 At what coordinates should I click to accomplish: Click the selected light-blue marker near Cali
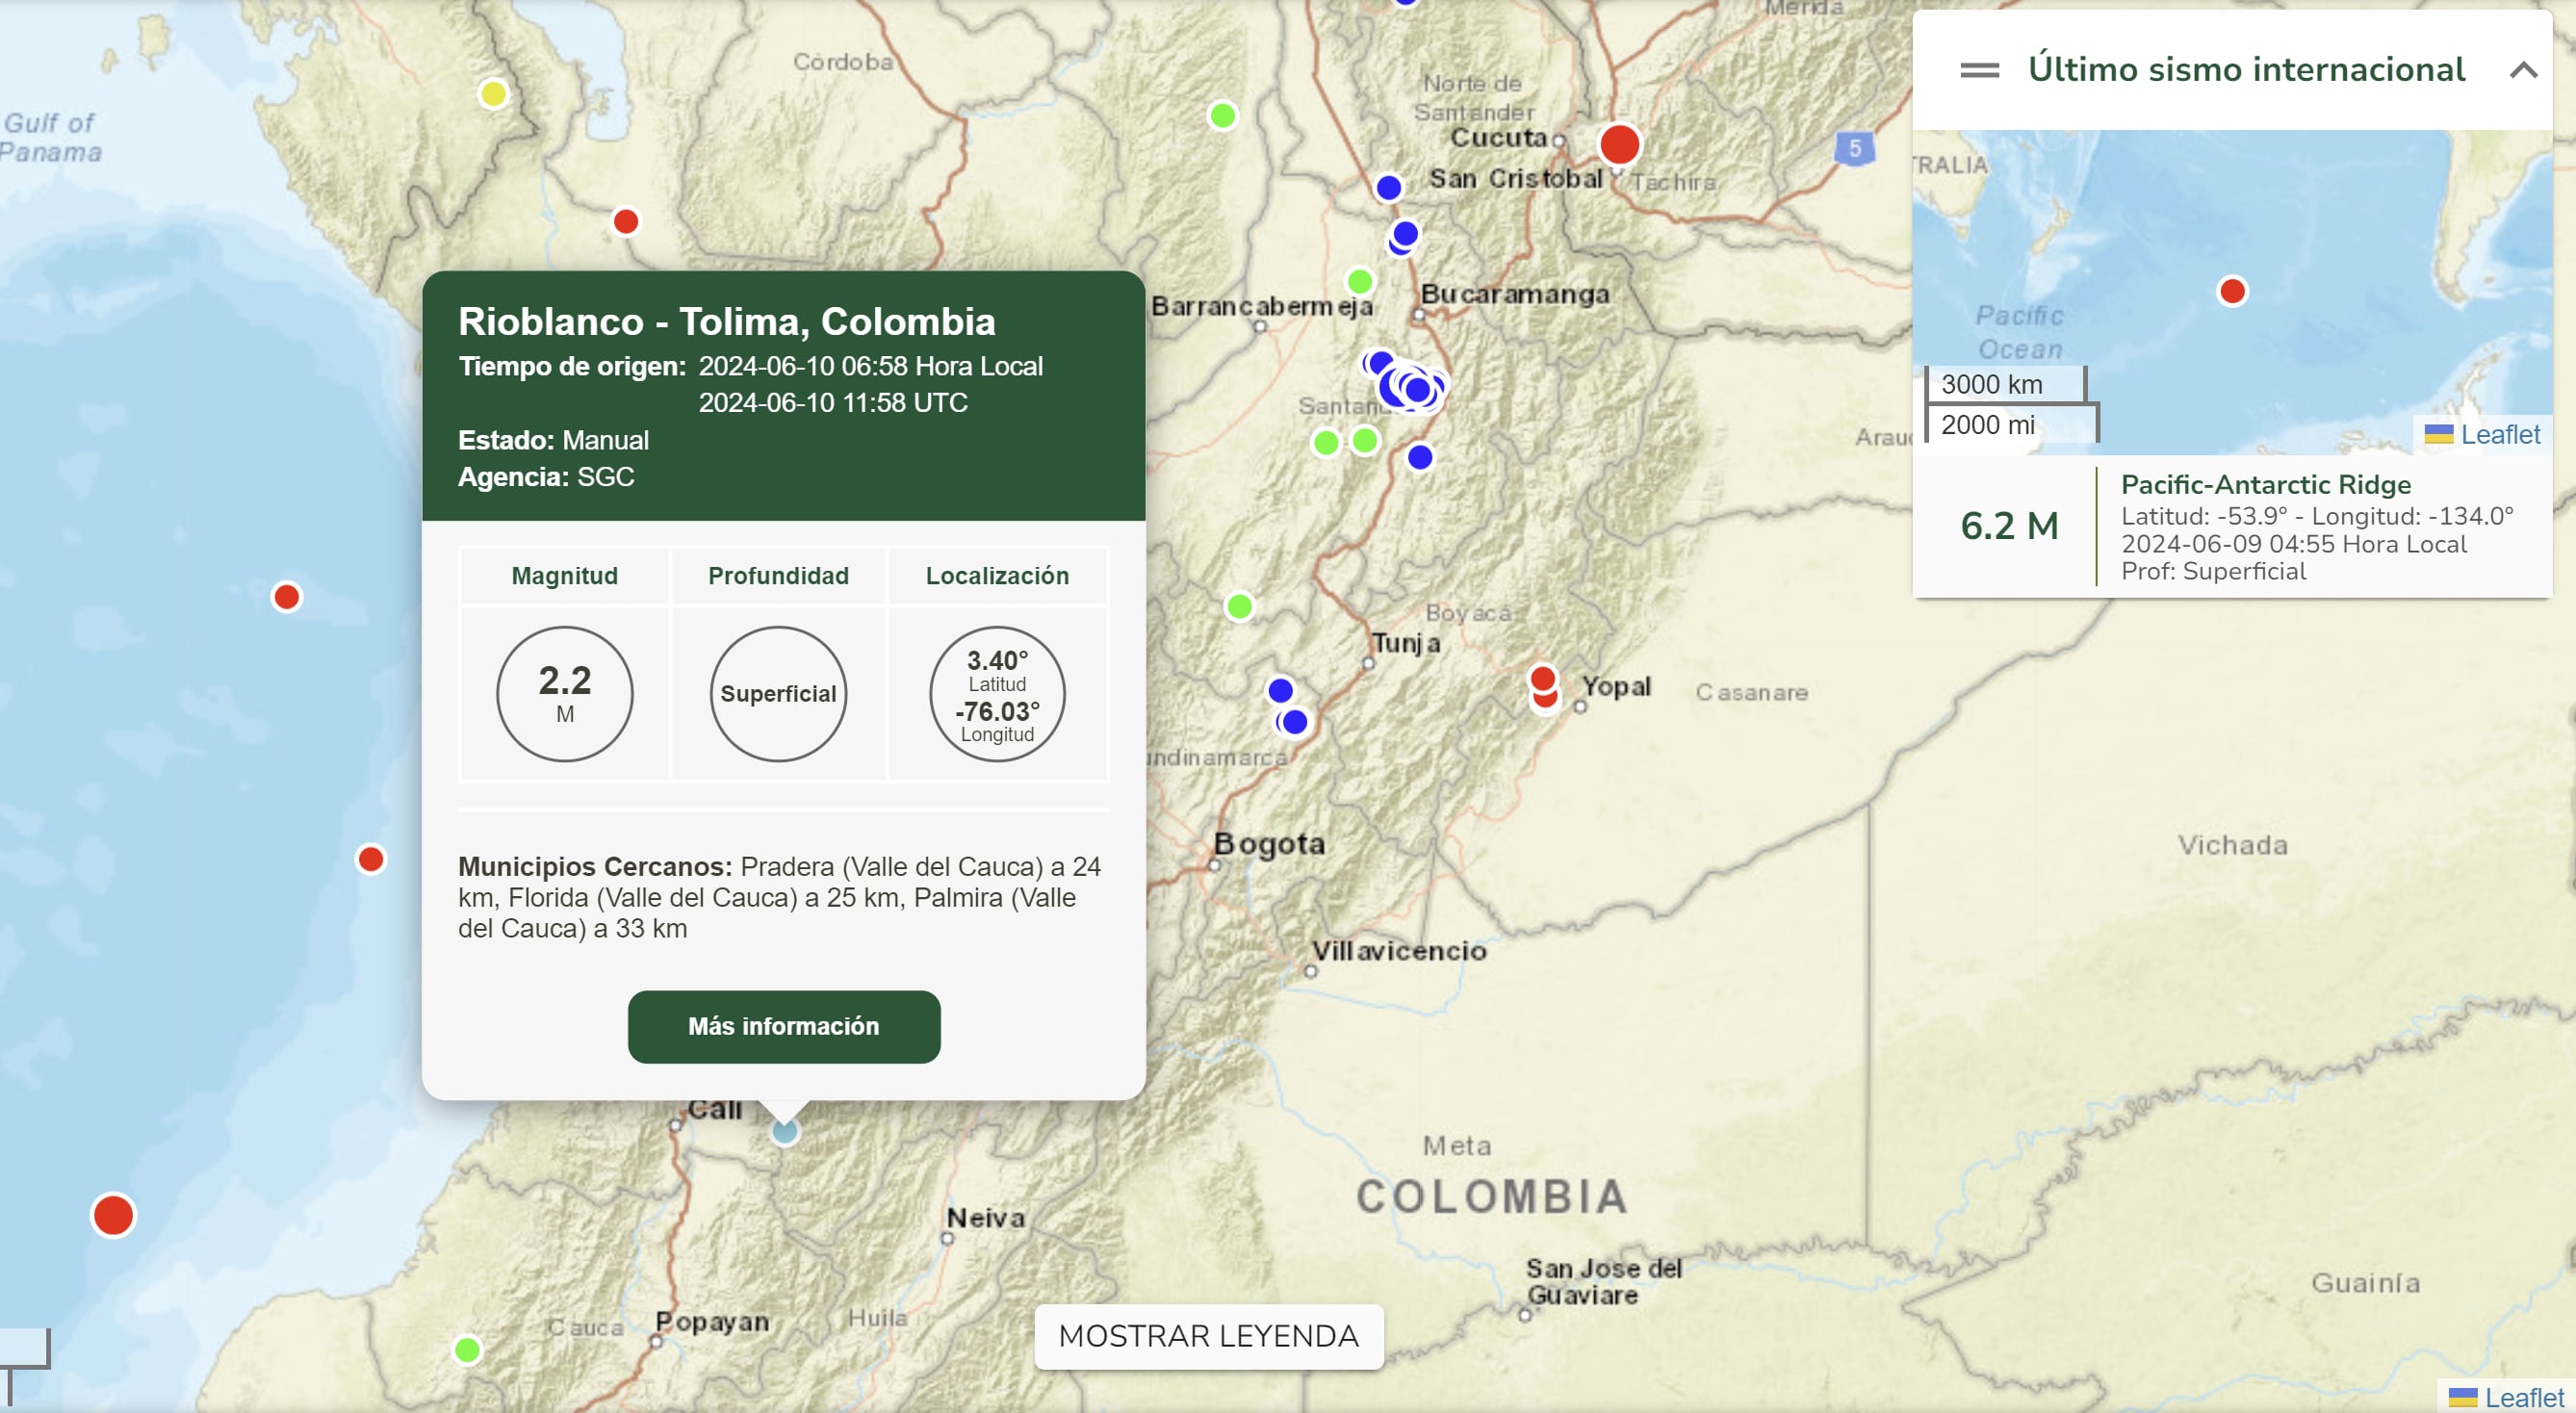(x=785, y=1132)
